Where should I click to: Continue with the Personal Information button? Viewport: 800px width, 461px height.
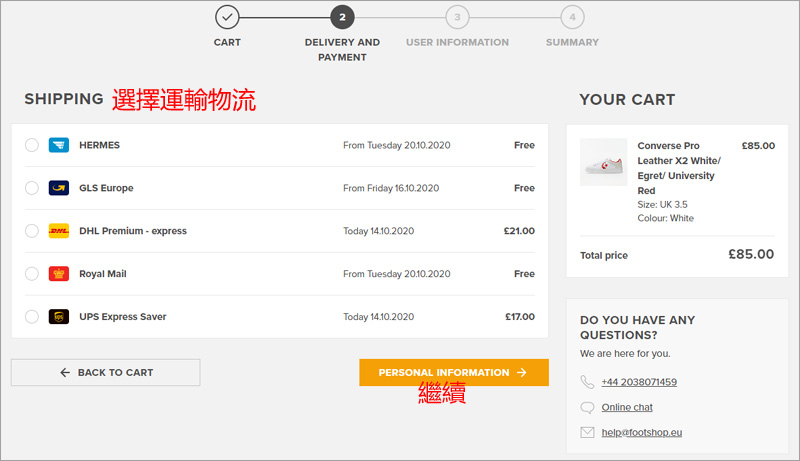454,372
